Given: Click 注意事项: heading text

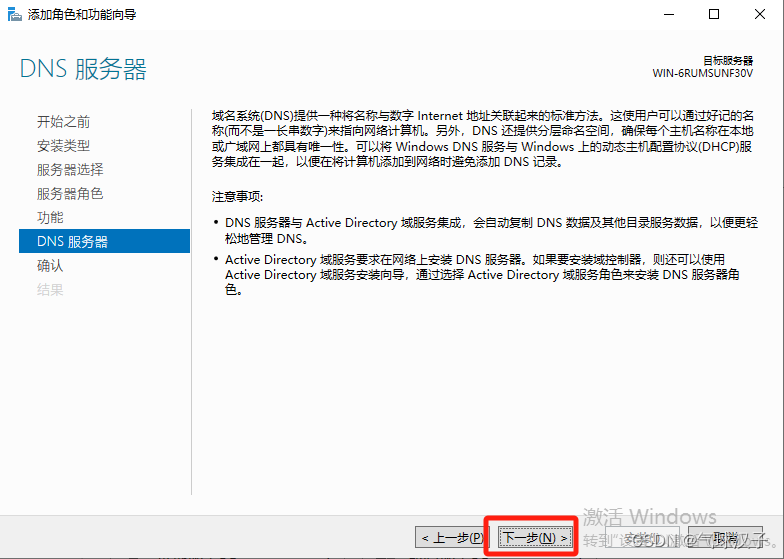Looking at the screenshot, I should coord(238,196).
